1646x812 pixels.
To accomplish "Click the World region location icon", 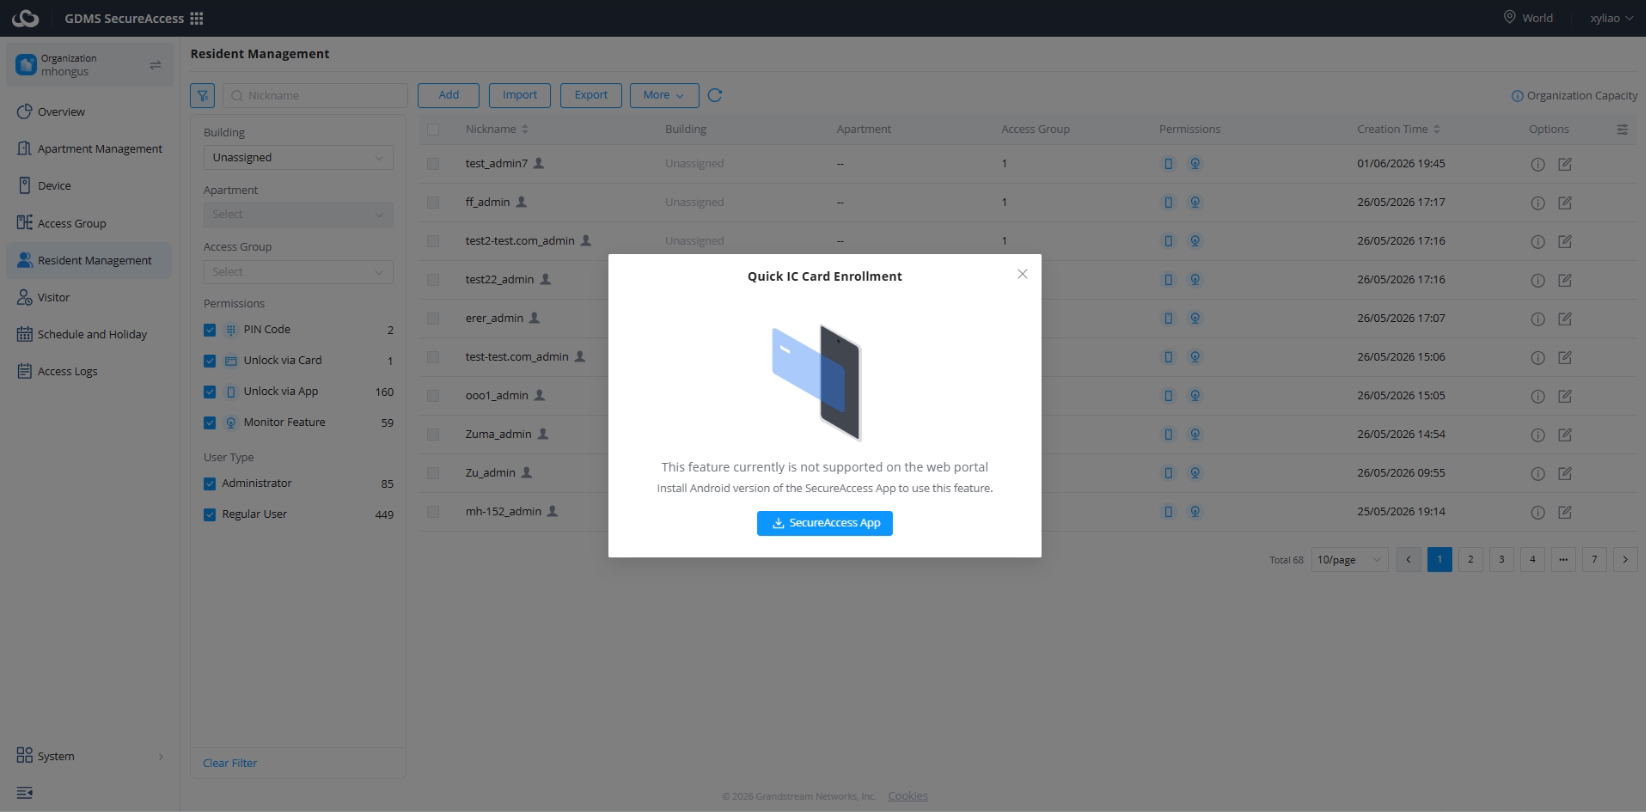I will [1510, 17].
